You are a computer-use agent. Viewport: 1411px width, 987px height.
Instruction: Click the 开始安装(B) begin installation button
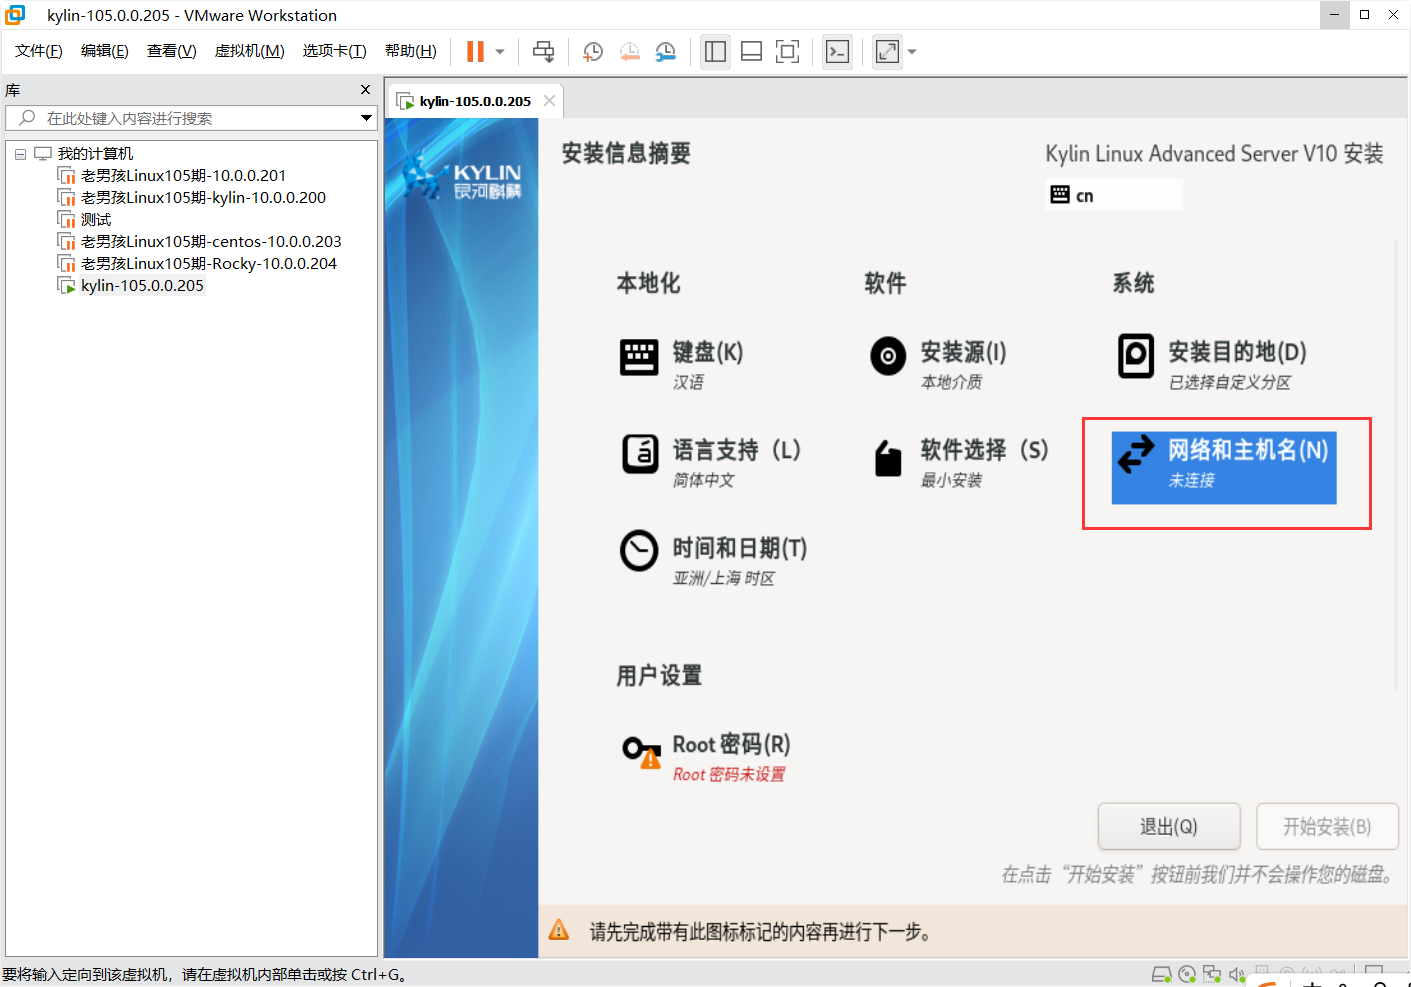pos(1327,827)
